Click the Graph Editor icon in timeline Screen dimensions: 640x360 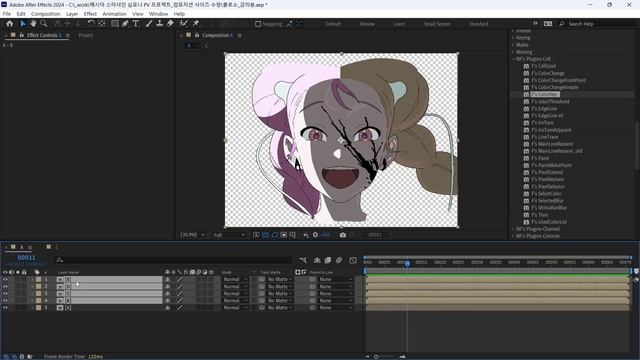pyautogui.click(x=353, y=260)
